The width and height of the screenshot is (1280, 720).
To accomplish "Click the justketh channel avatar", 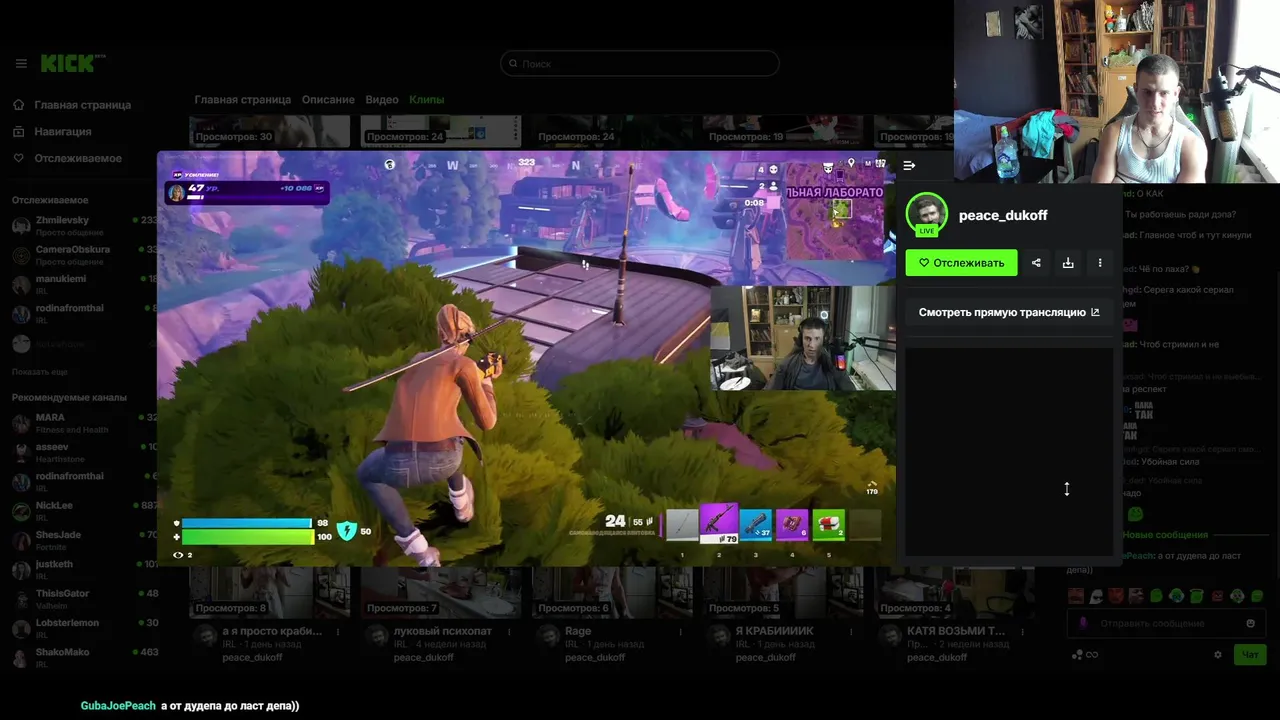I will coord(21,570).
